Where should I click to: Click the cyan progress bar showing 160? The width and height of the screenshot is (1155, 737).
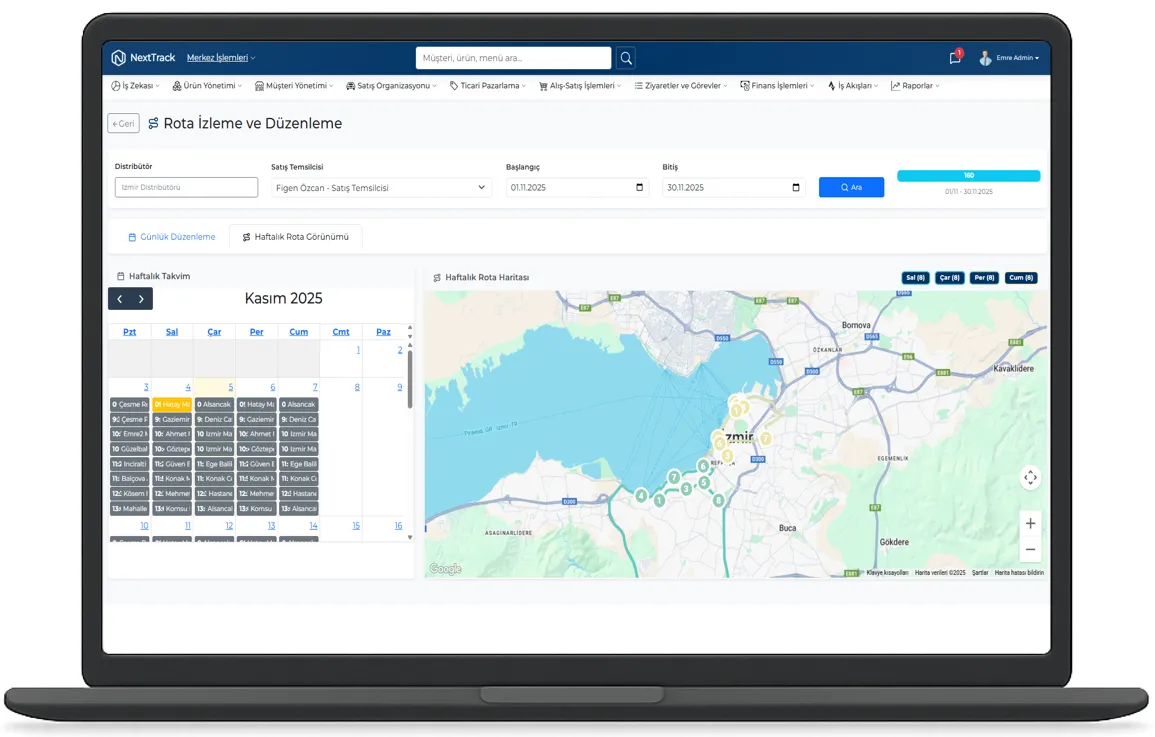tap(968, 176)
